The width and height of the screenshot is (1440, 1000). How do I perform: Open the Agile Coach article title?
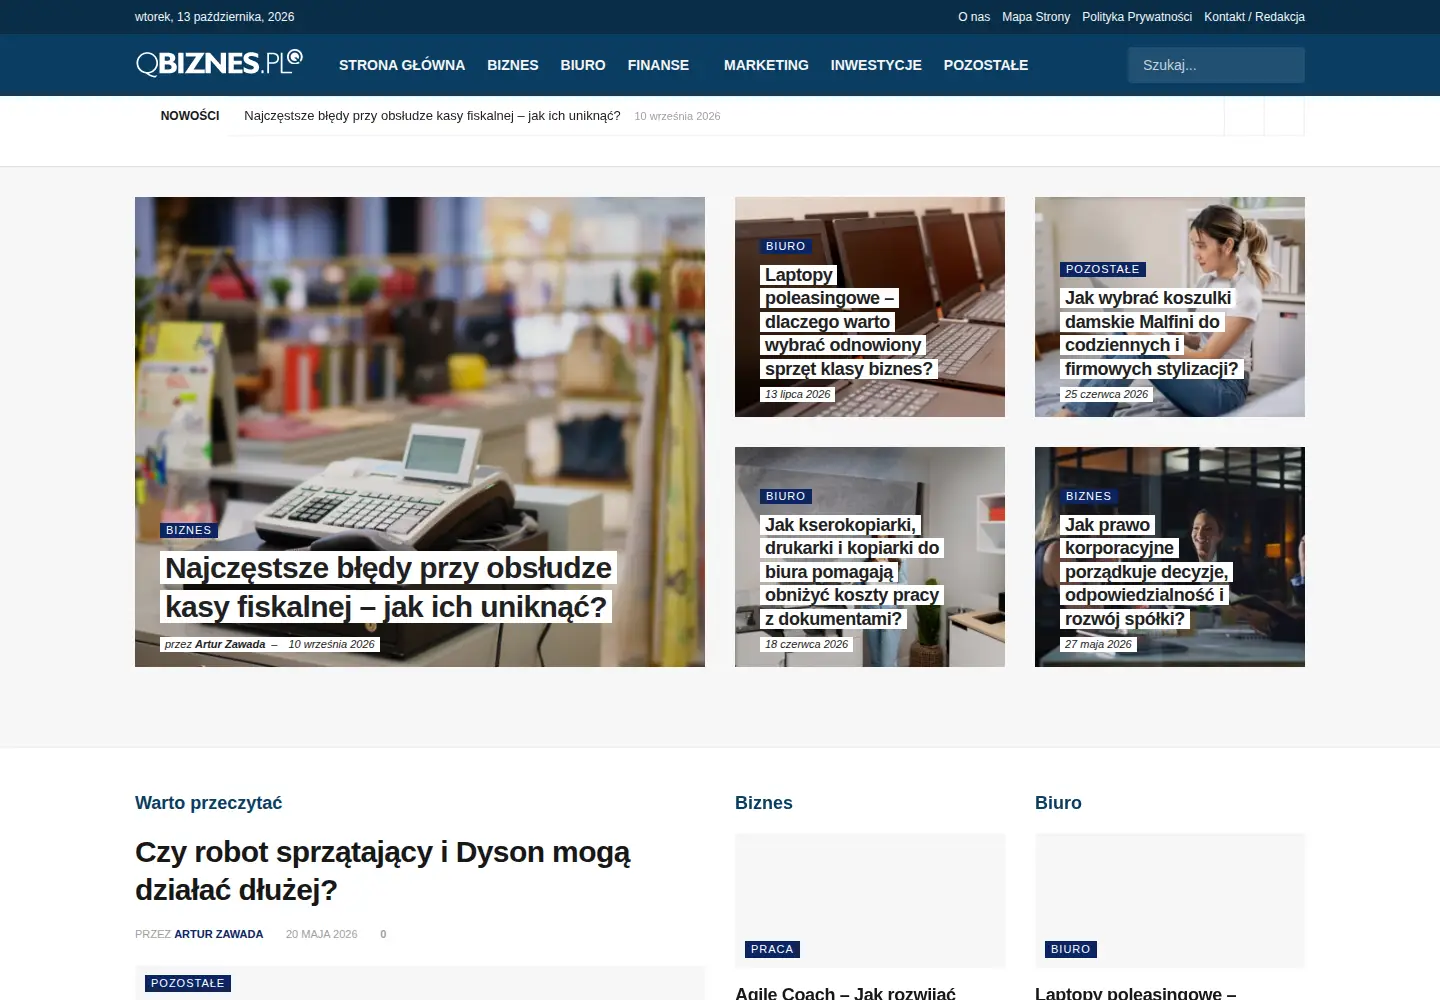click(x=845, y=993)
